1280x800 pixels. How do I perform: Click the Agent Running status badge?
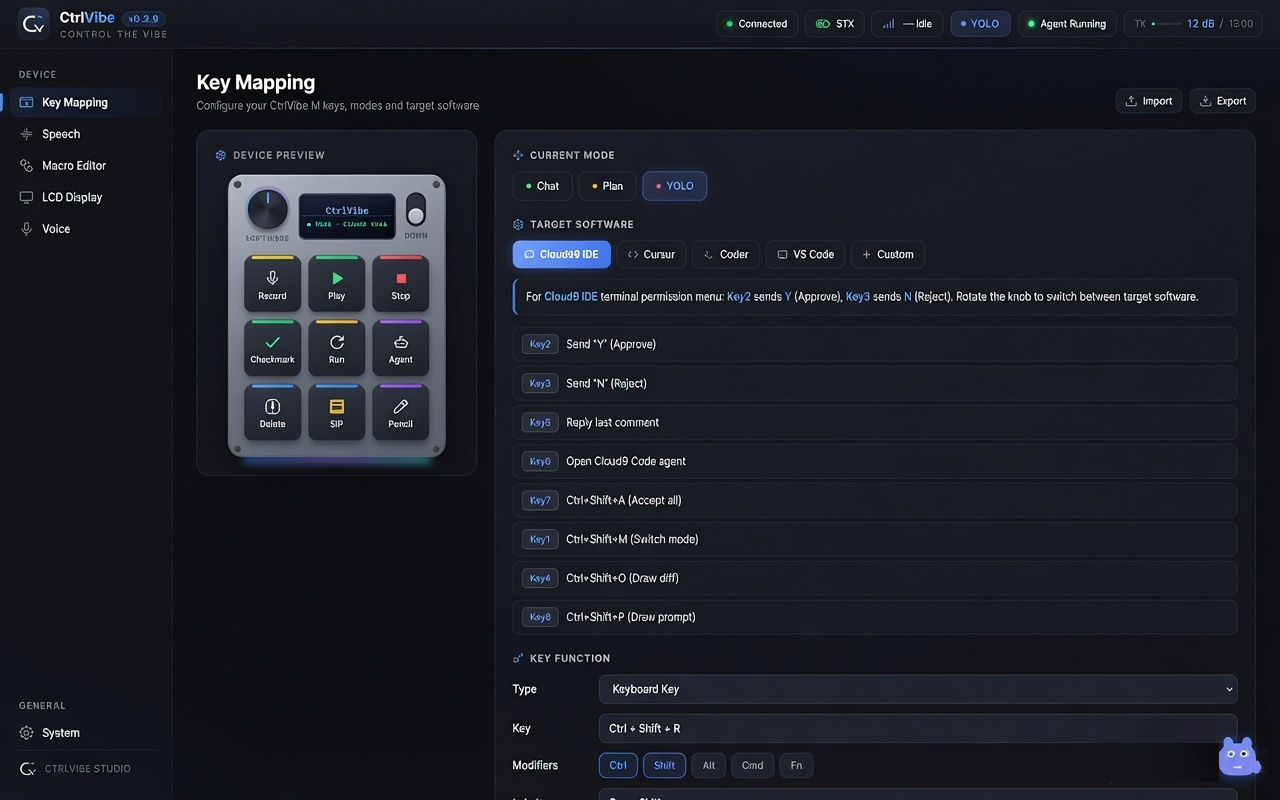click(x=1067, y=24)
